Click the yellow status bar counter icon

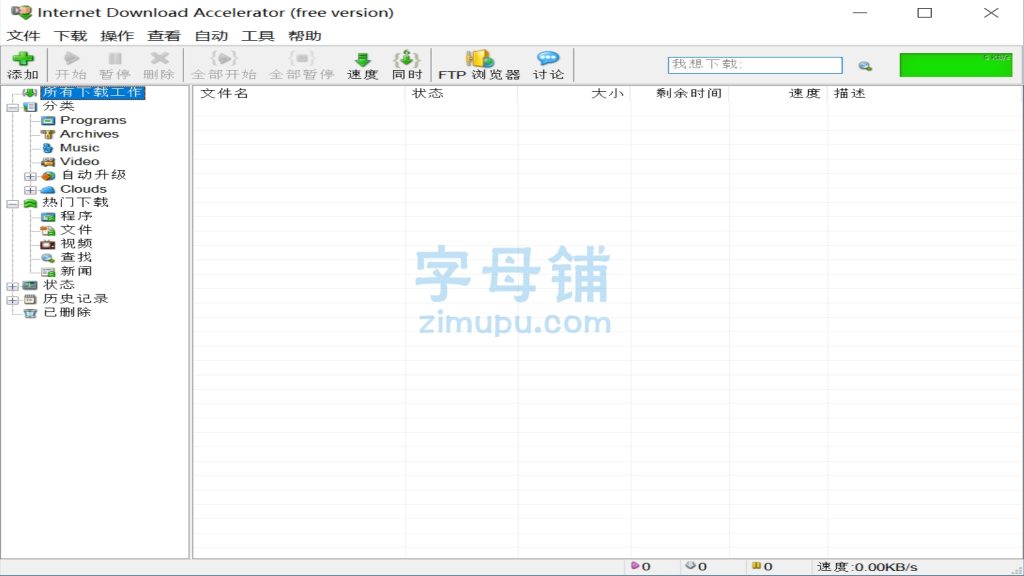[756, 566]
